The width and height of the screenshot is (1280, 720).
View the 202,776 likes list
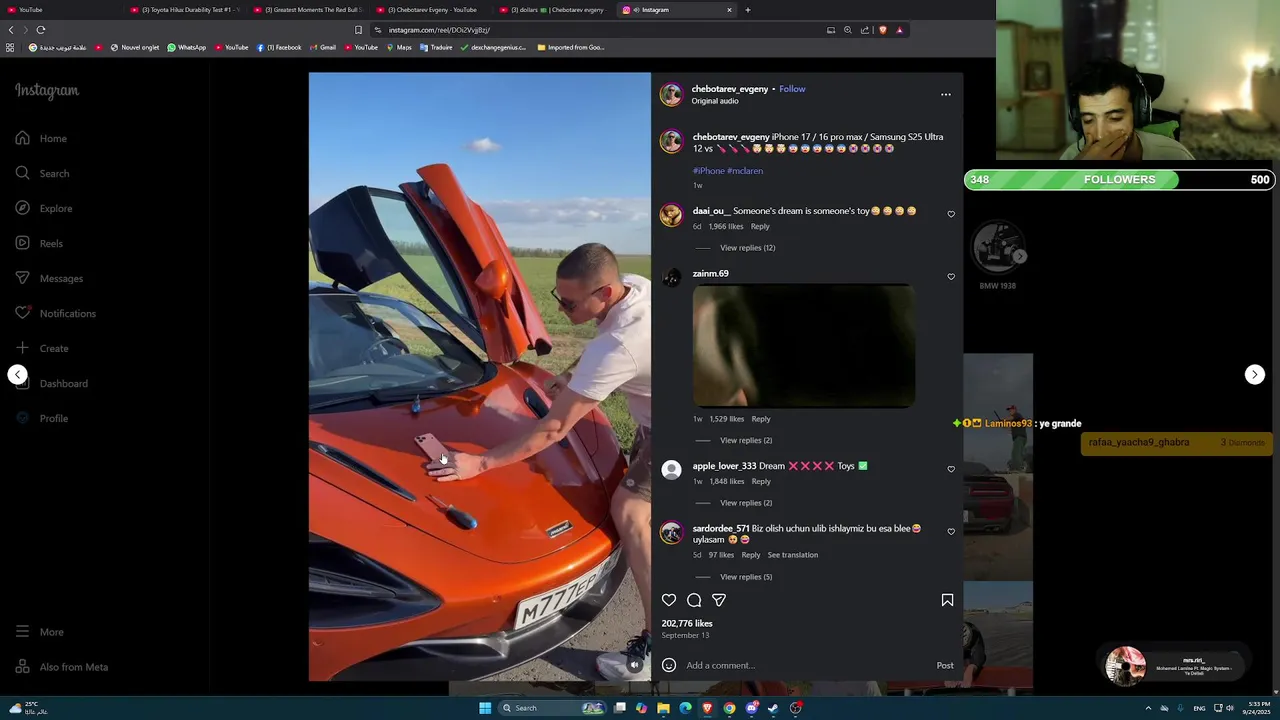(x=687, y=624)
